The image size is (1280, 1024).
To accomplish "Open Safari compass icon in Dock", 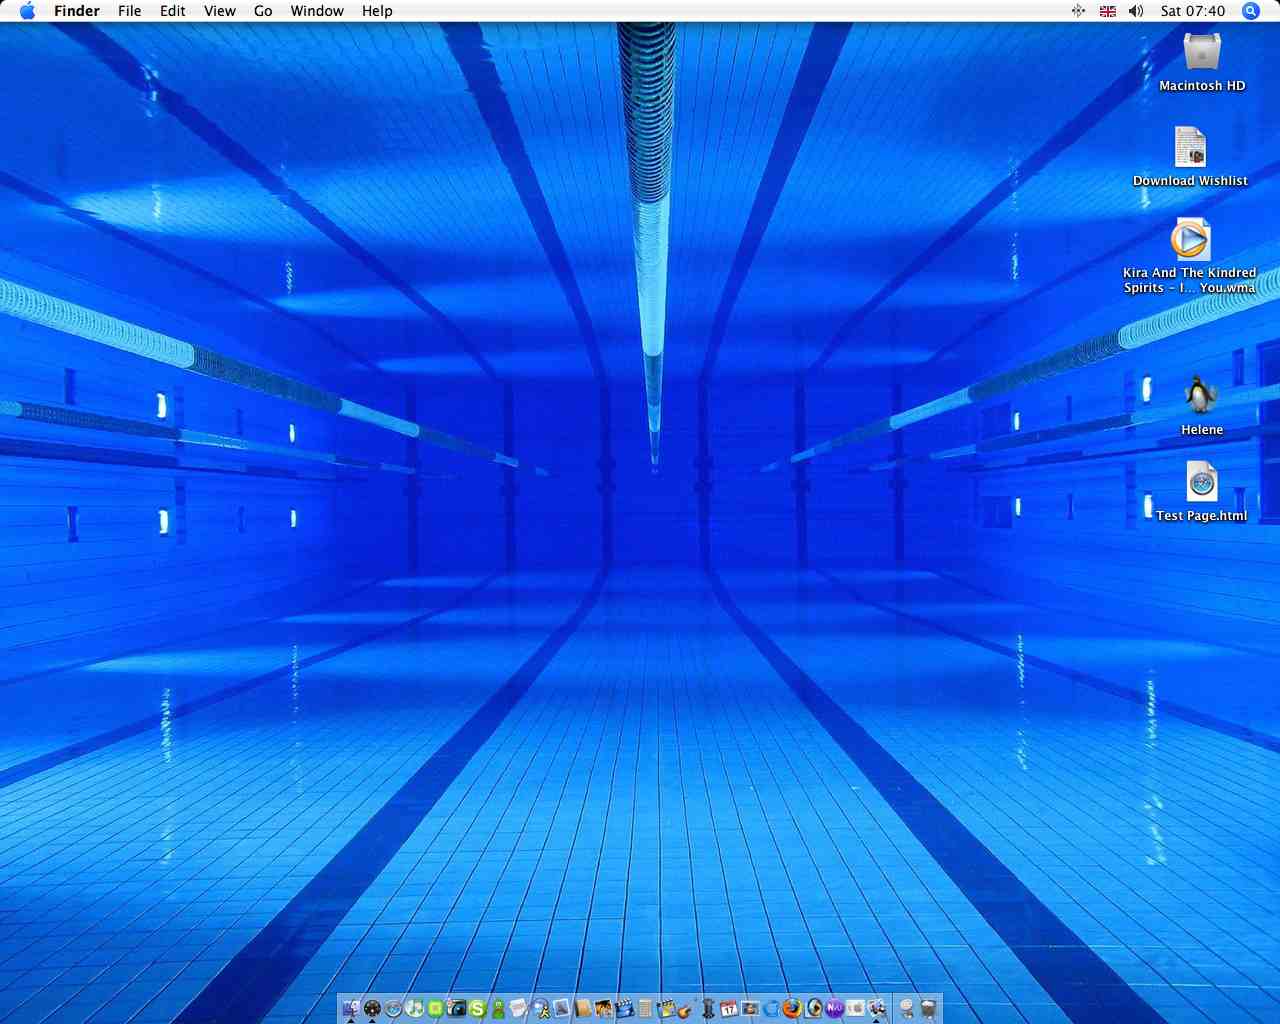I will (393, 1008).
